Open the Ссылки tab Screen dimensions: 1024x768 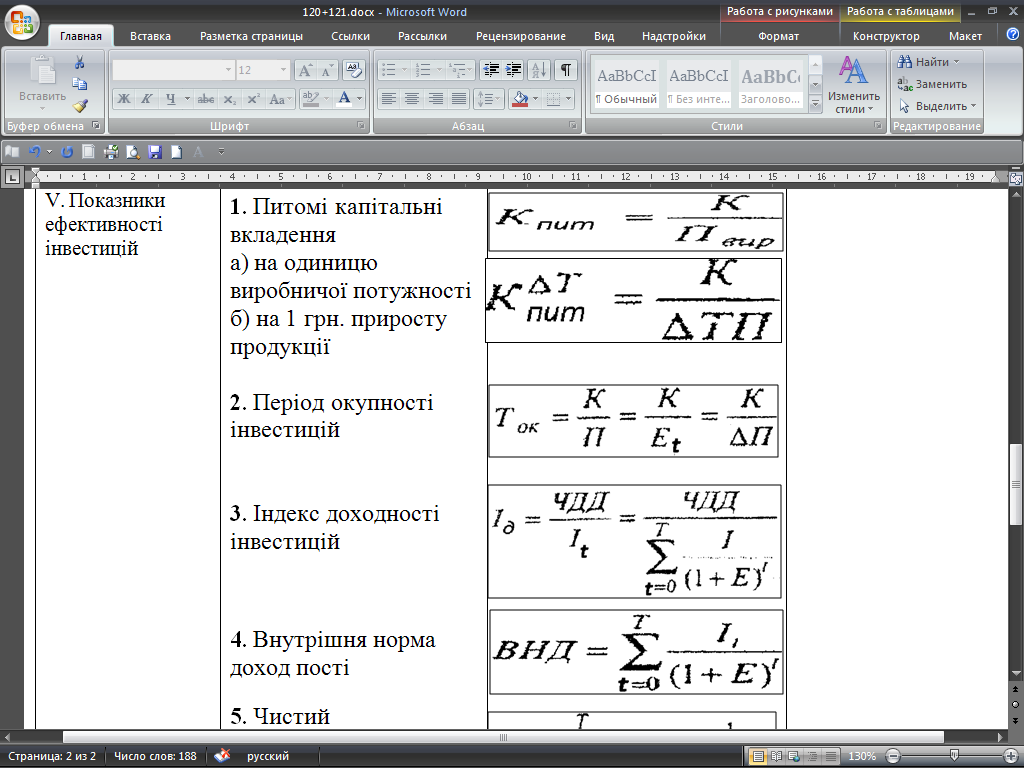pyautogui.click(x=350, y=37)
